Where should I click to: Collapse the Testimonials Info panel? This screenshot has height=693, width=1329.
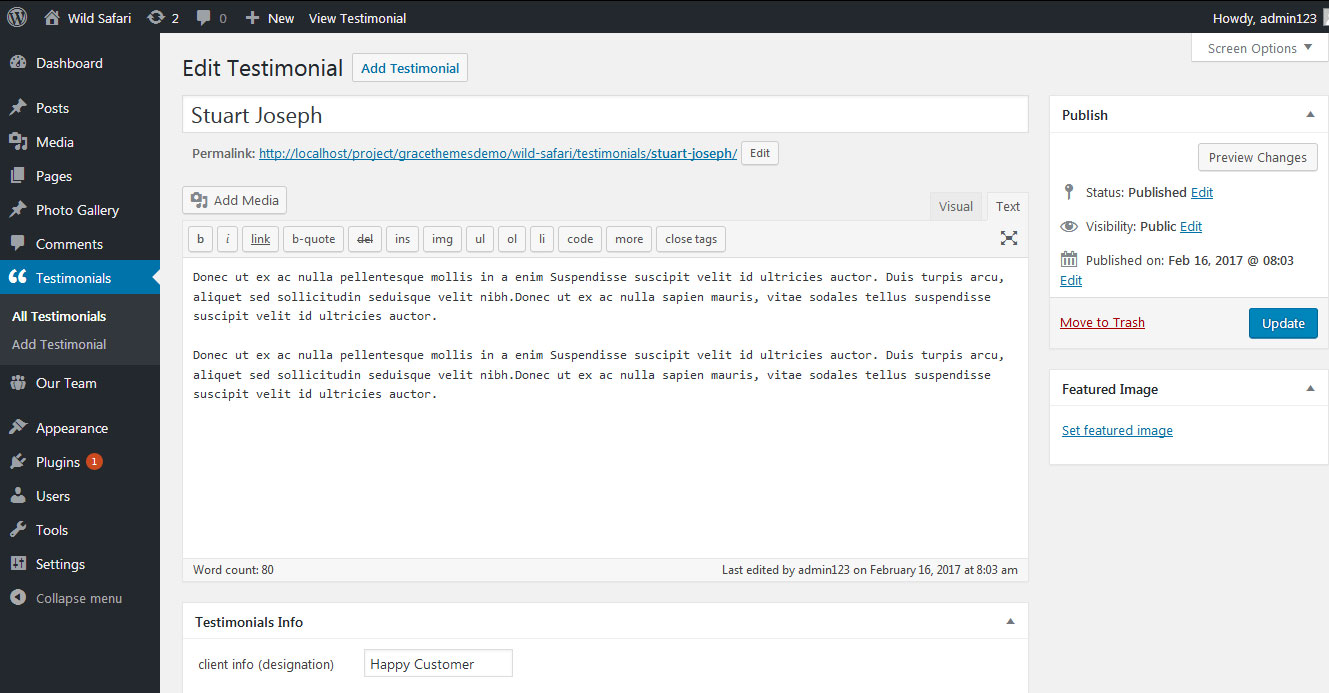tap(1010, 622)
